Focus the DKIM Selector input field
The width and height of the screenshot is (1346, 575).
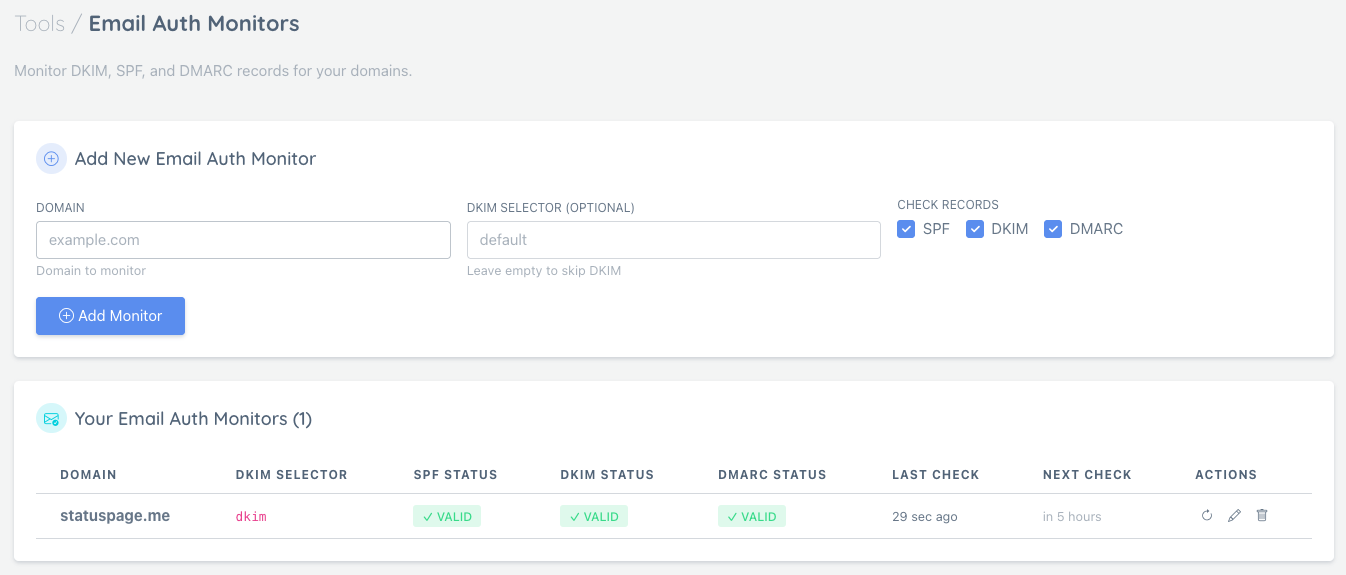tap(674, 240)
